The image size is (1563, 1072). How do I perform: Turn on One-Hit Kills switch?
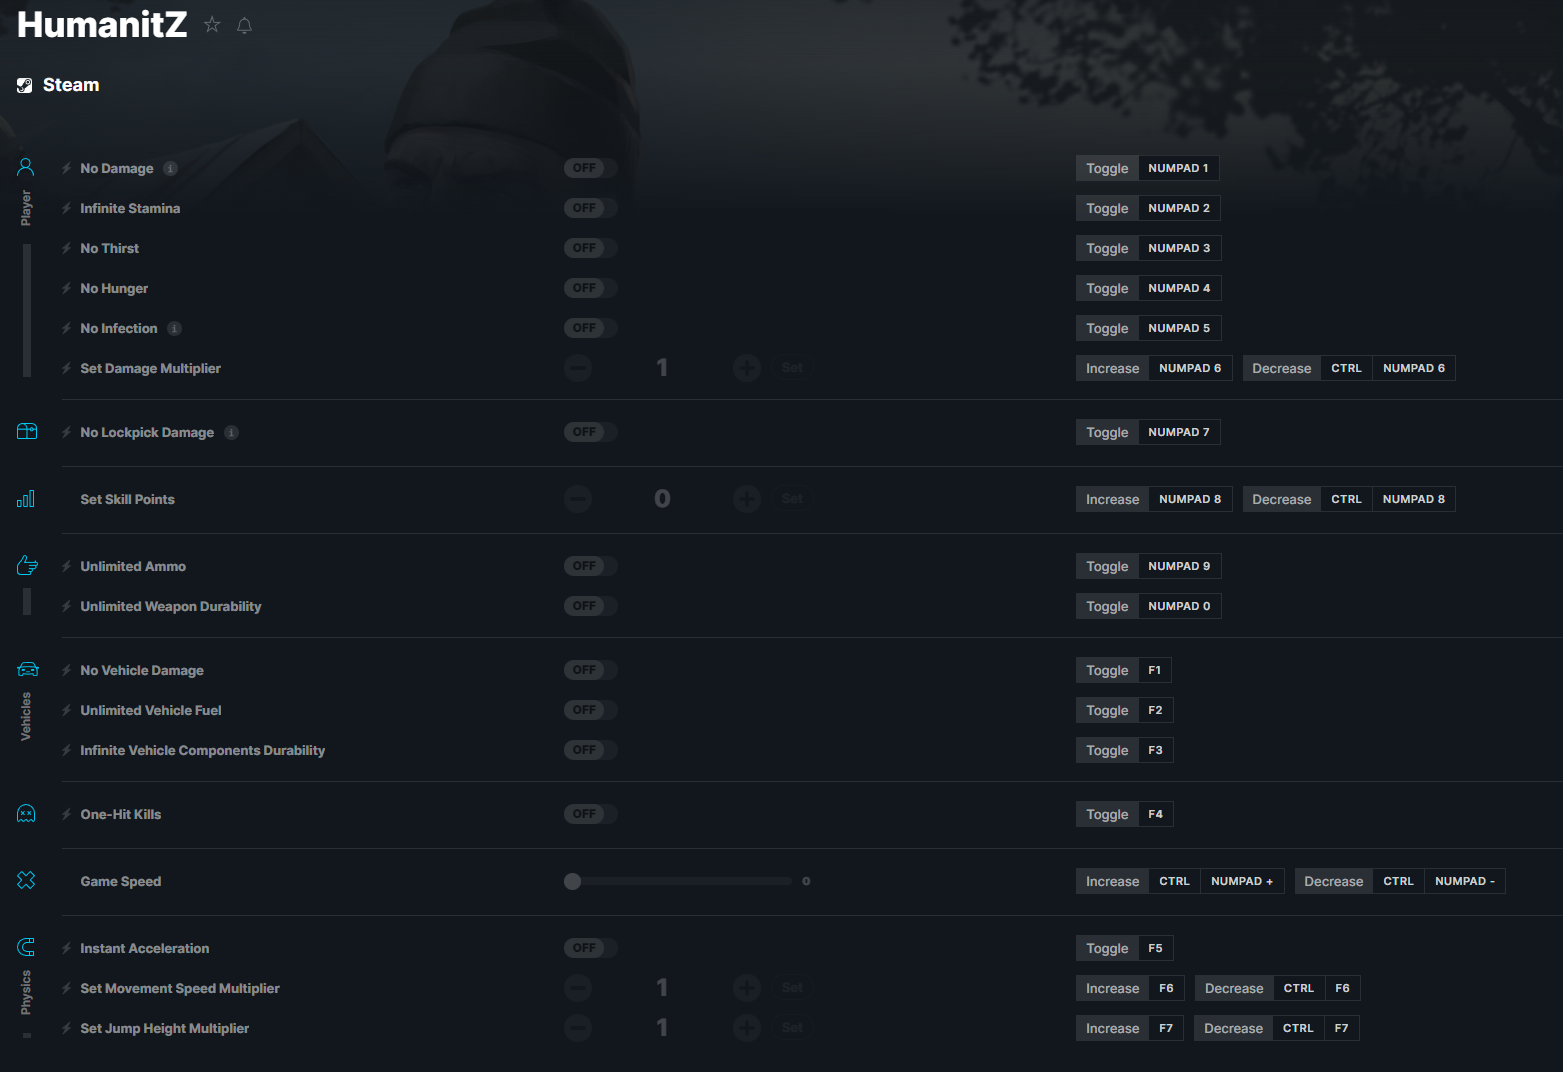pos(590,814)
